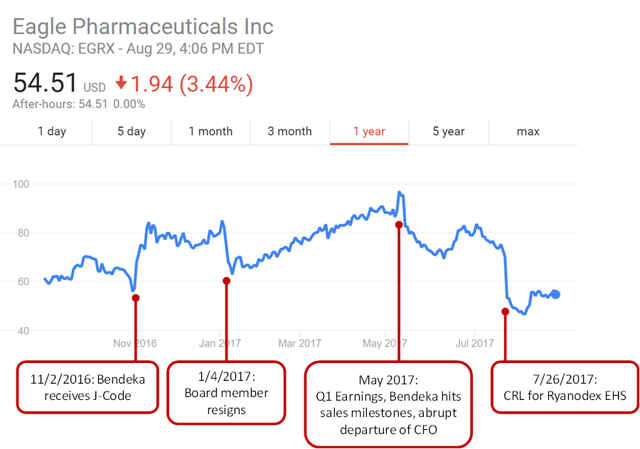Switch to the 5 day tab
Image resolution: width=640 pixels, height=449 pixels.
coord(131,131)
